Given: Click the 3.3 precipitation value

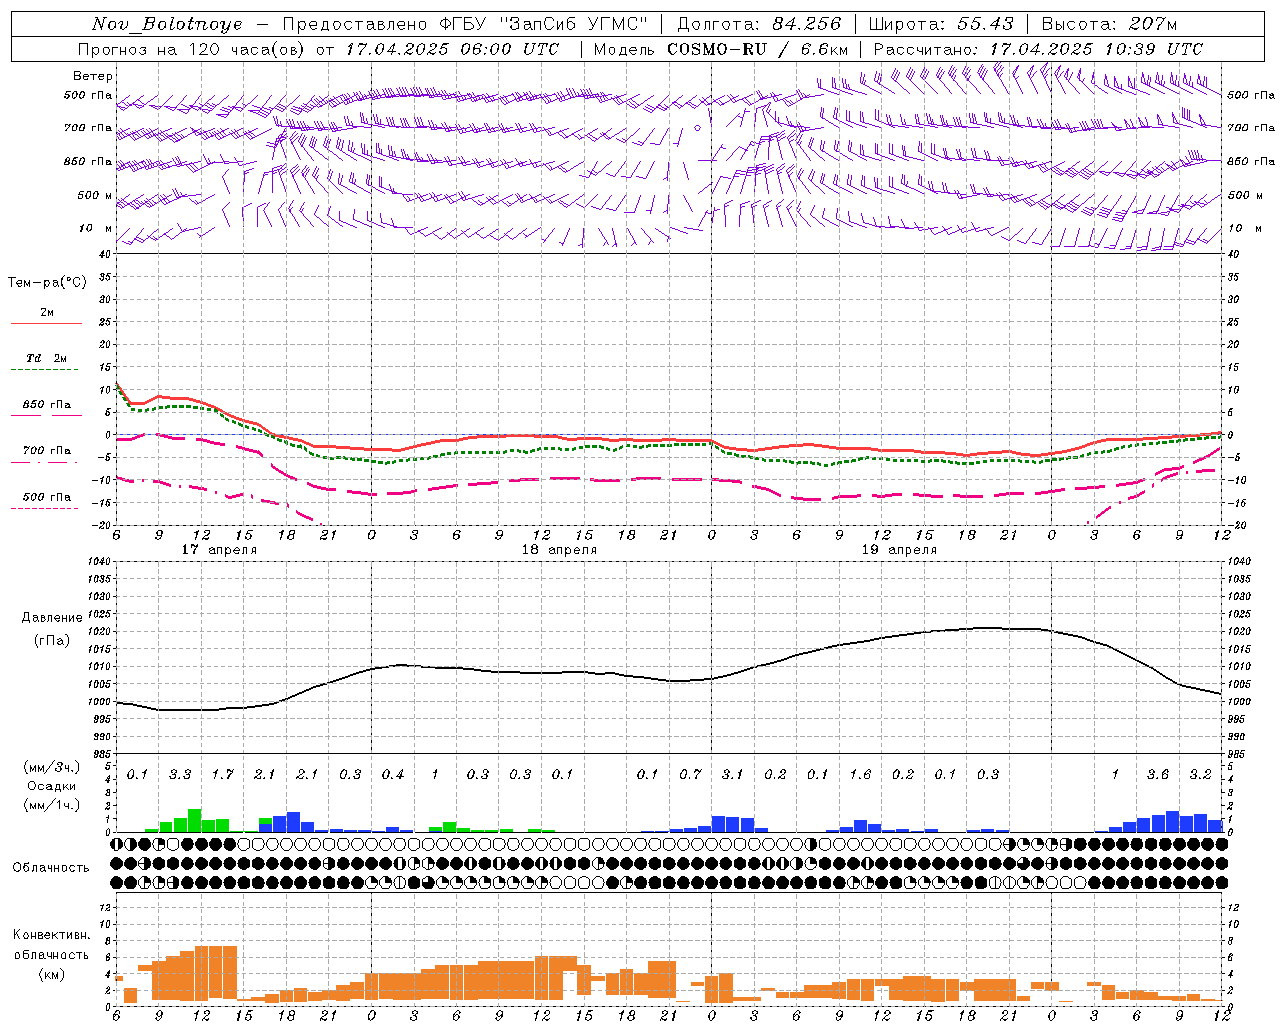Looking at the screenshot, I should (x=180, y=775).
